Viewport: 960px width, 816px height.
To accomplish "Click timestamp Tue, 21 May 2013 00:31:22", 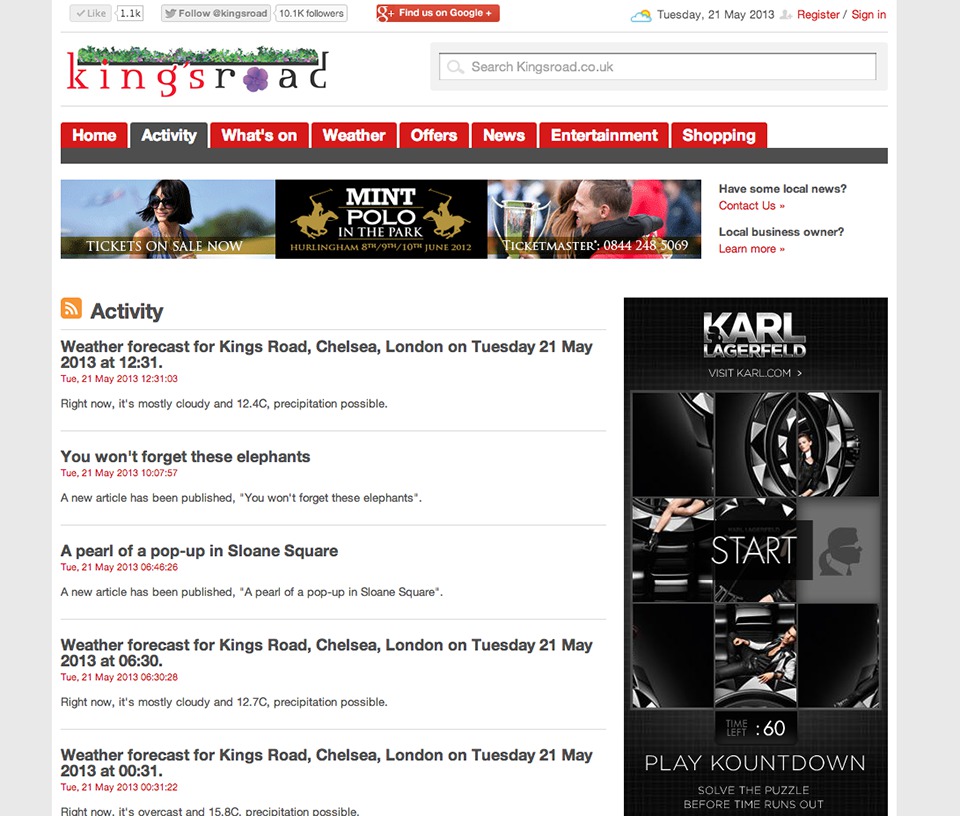I will tap(119, 787).
